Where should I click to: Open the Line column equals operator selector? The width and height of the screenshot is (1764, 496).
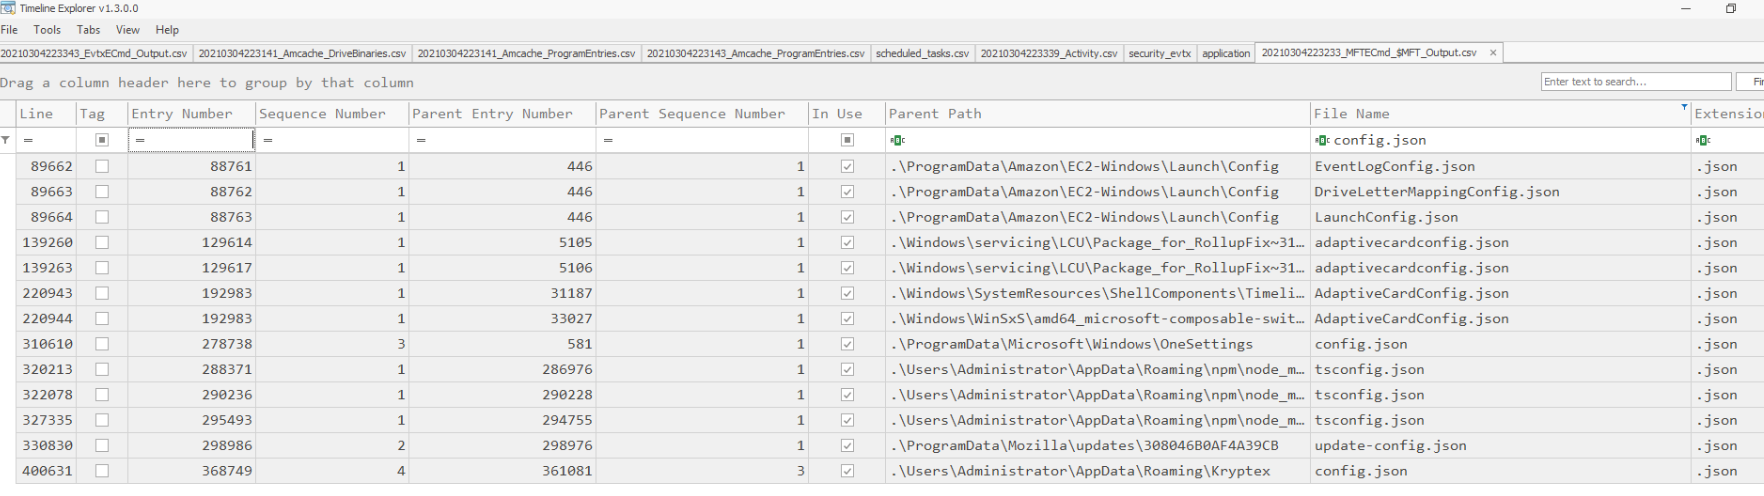(28, 140)
